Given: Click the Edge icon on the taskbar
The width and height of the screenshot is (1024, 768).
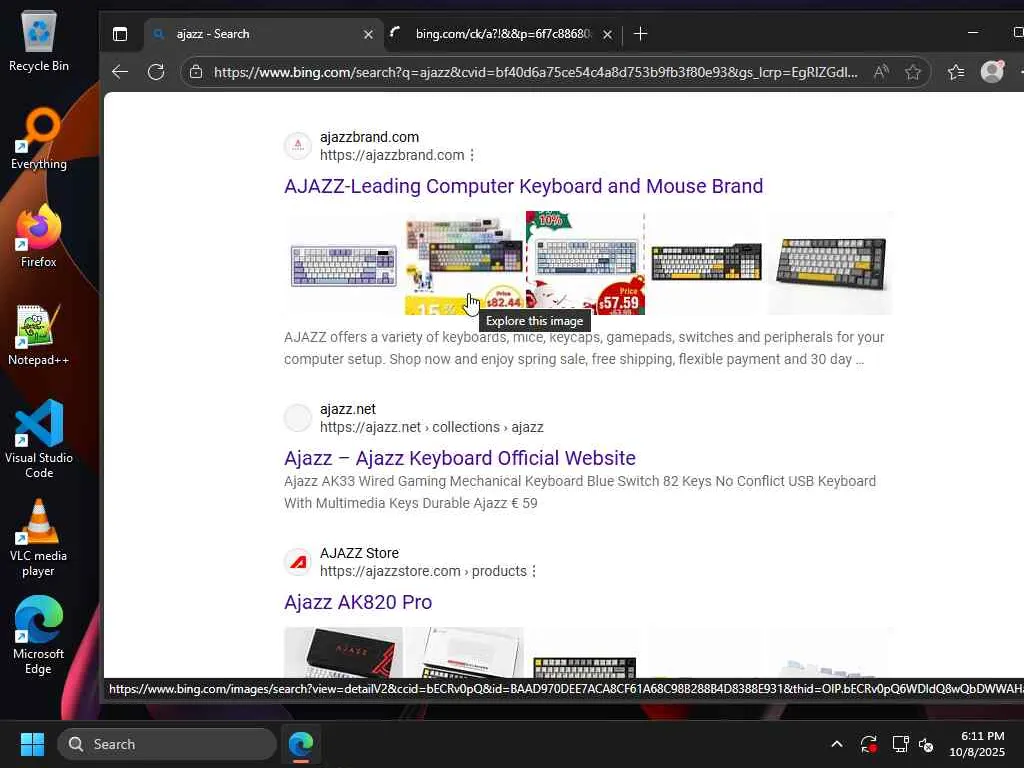Looking at the screenshot, I should point(301,744).
